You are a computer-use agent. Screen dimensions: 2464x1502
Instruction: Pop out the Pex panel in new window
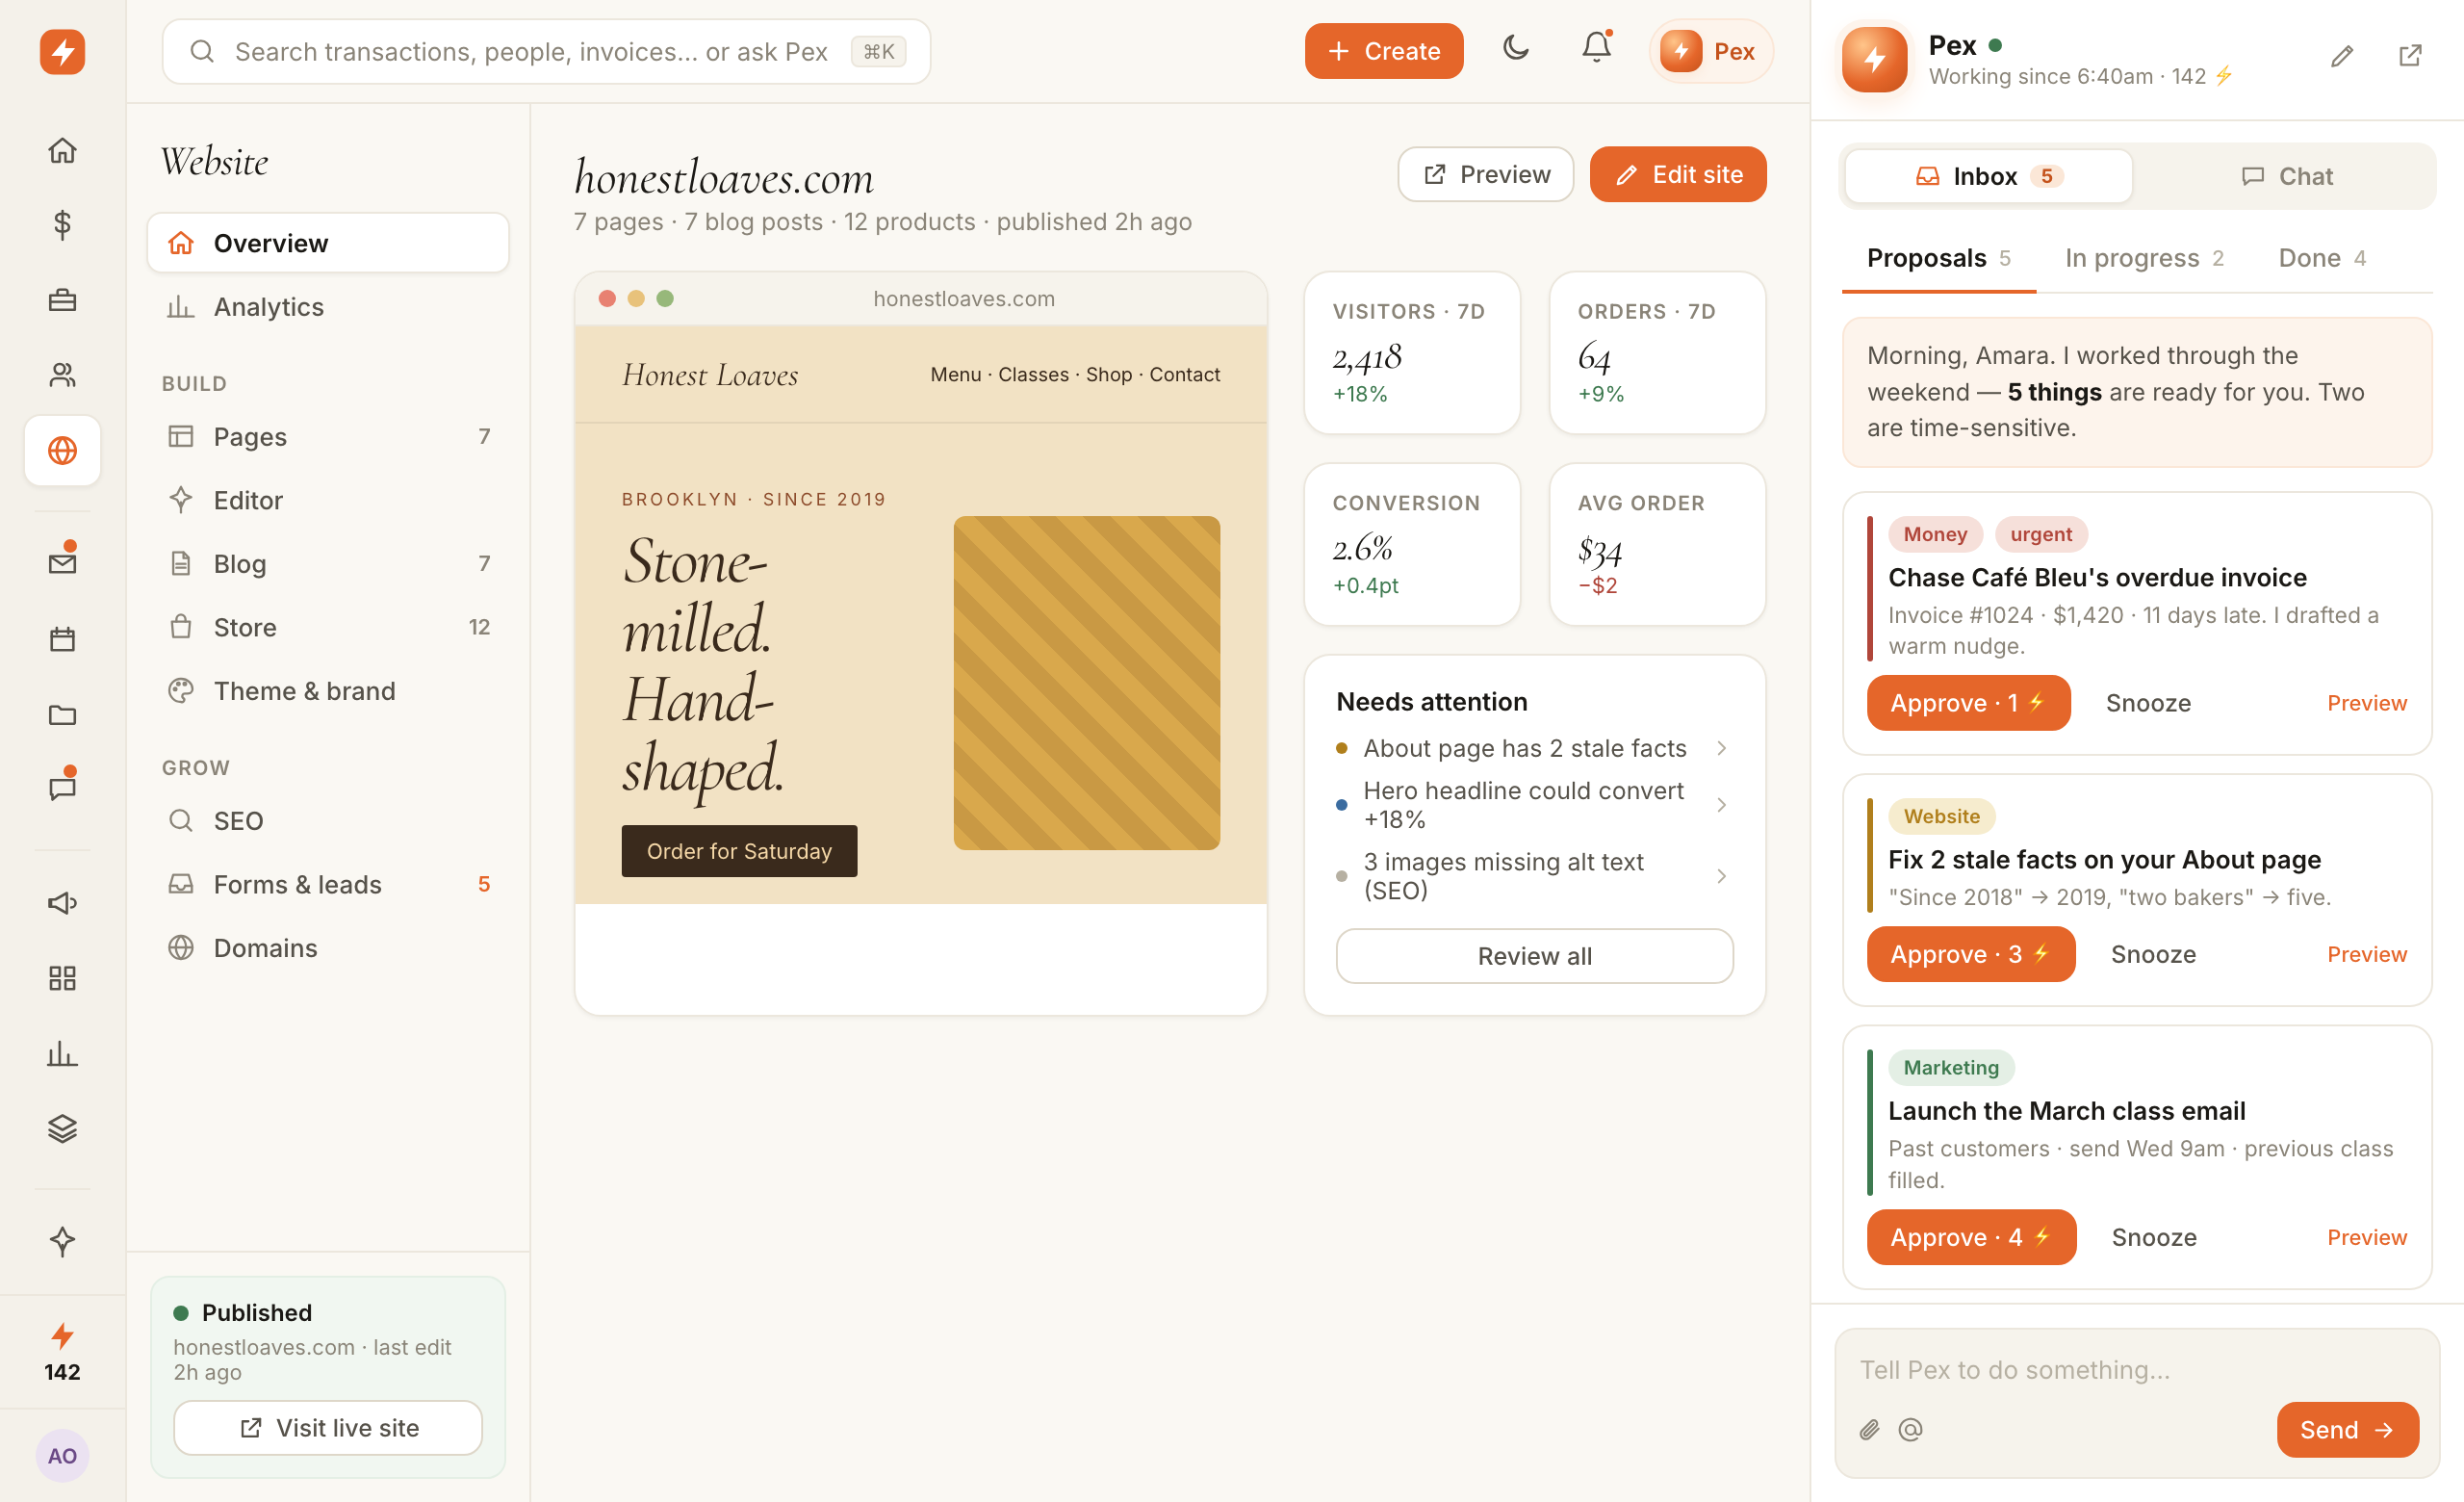[2410, 56]
